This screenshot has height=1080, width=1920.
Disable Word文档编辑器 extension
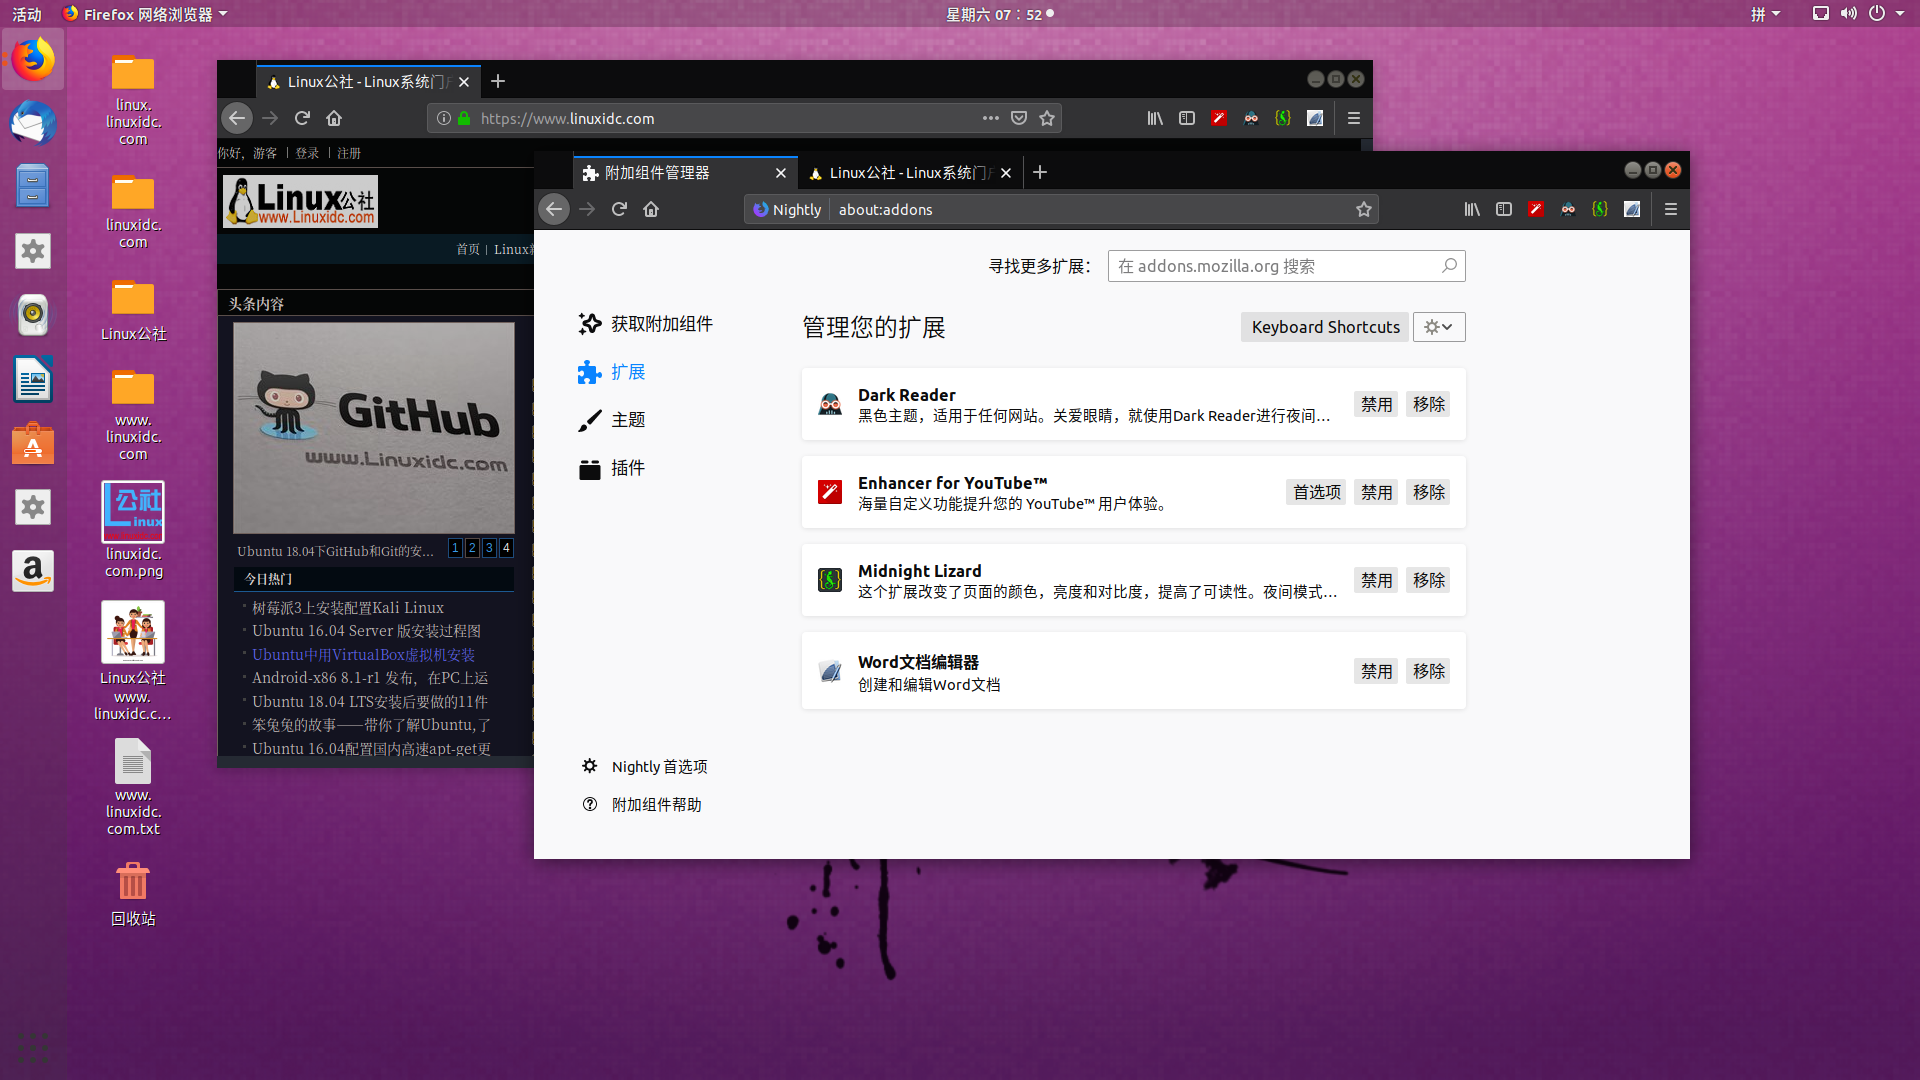[x=1376, y=671]
